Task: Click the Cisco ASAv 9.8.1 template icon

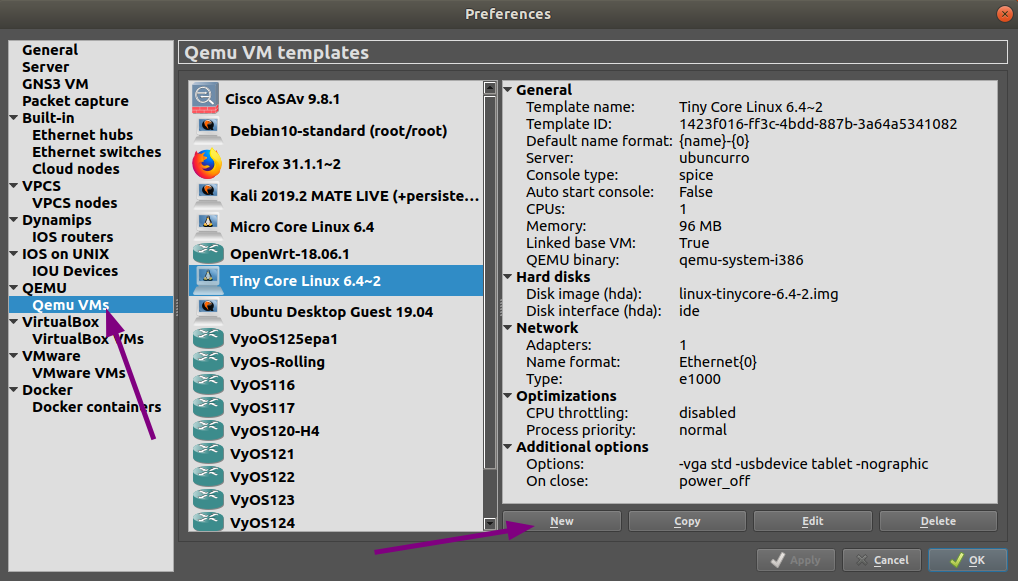Action: (206, 97)
